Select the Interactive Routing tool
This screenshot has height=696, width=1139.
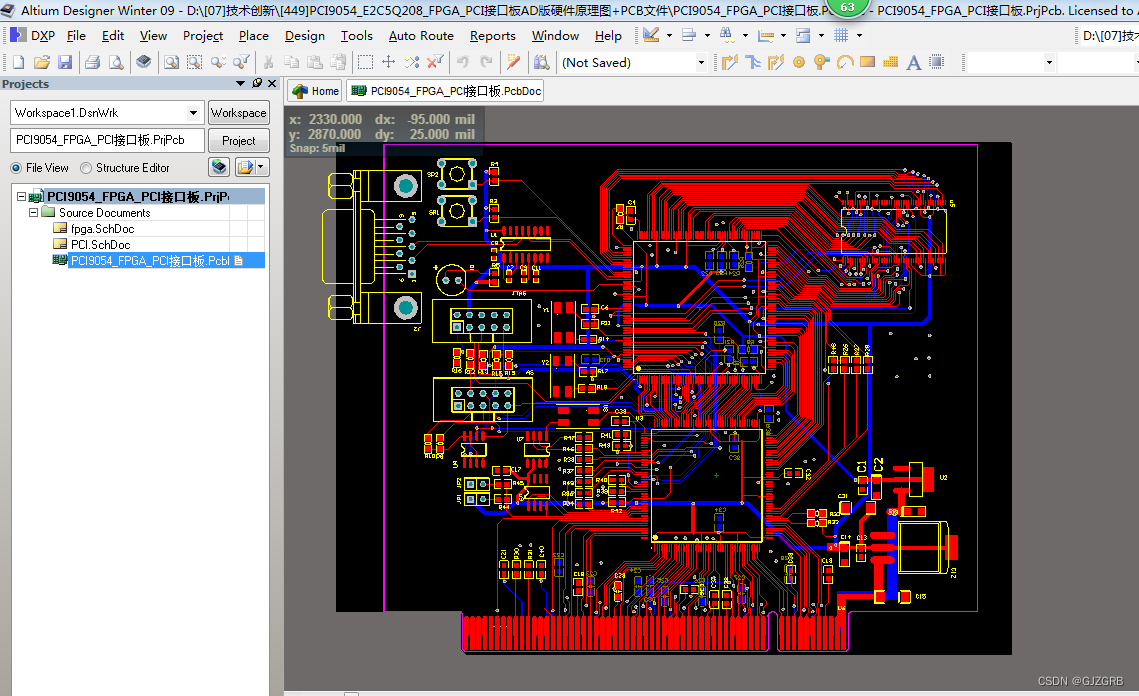[x=728, y=61]
